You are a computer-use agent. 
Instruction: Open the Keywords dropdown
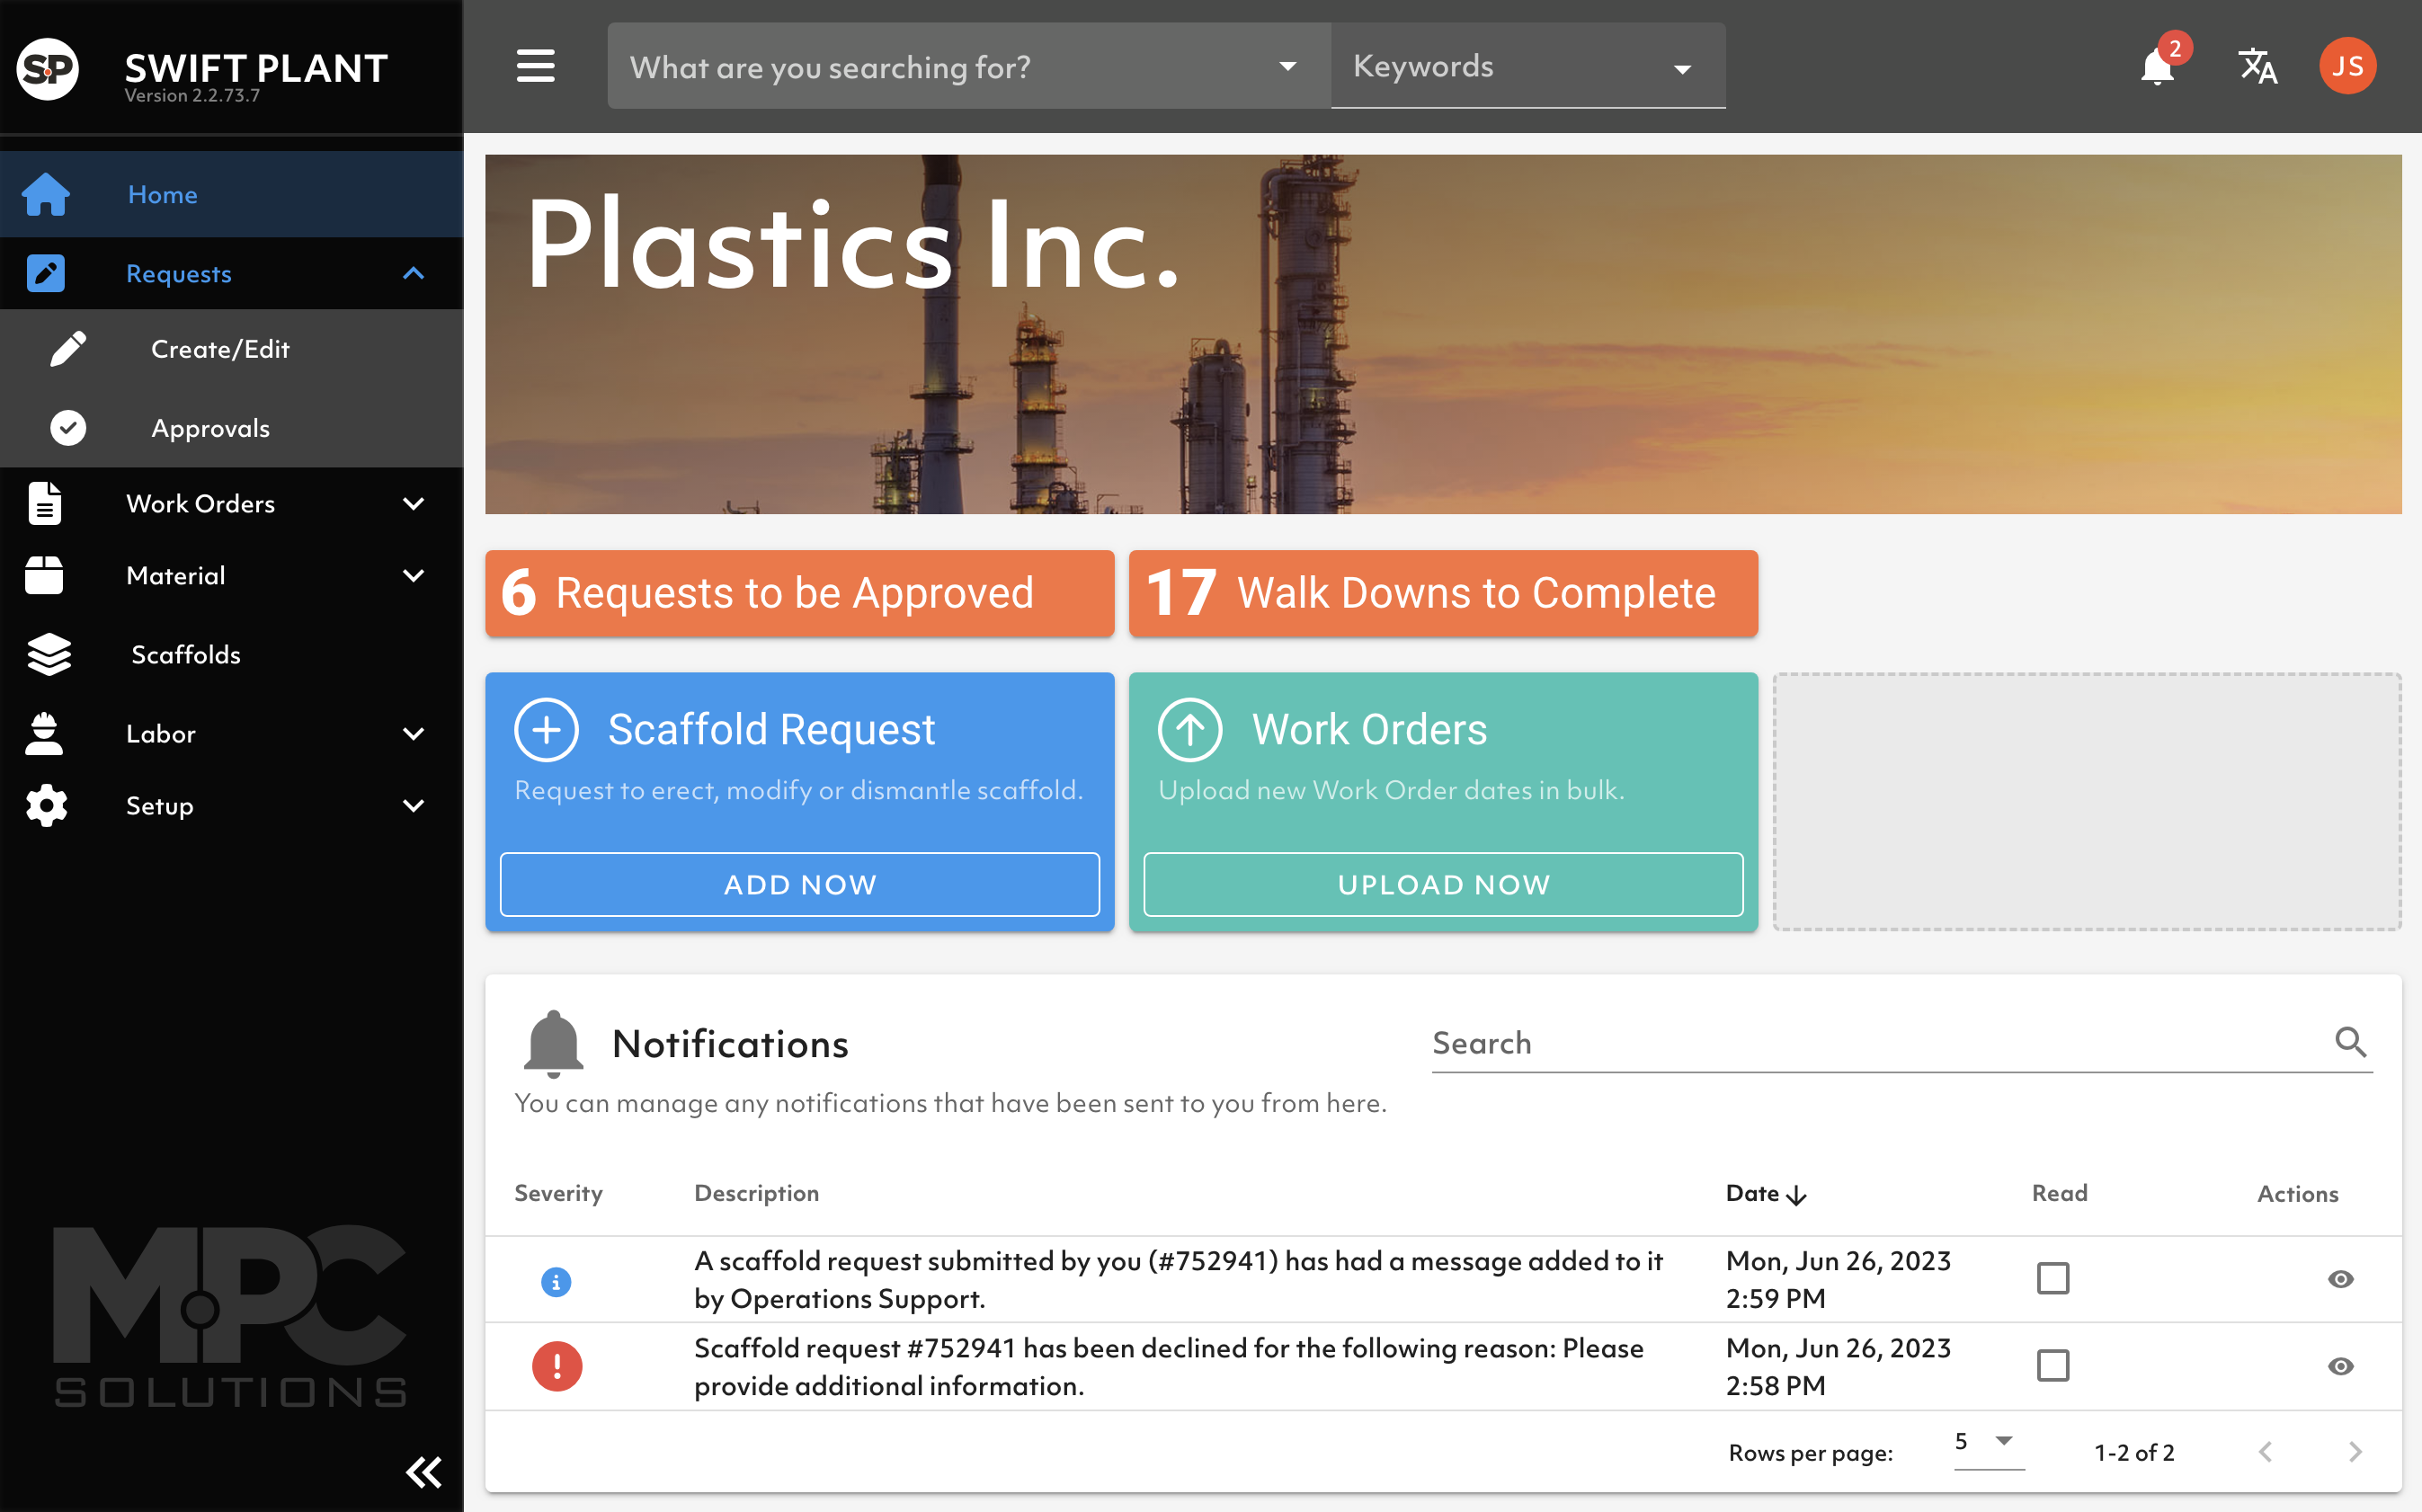[1527, 67]
